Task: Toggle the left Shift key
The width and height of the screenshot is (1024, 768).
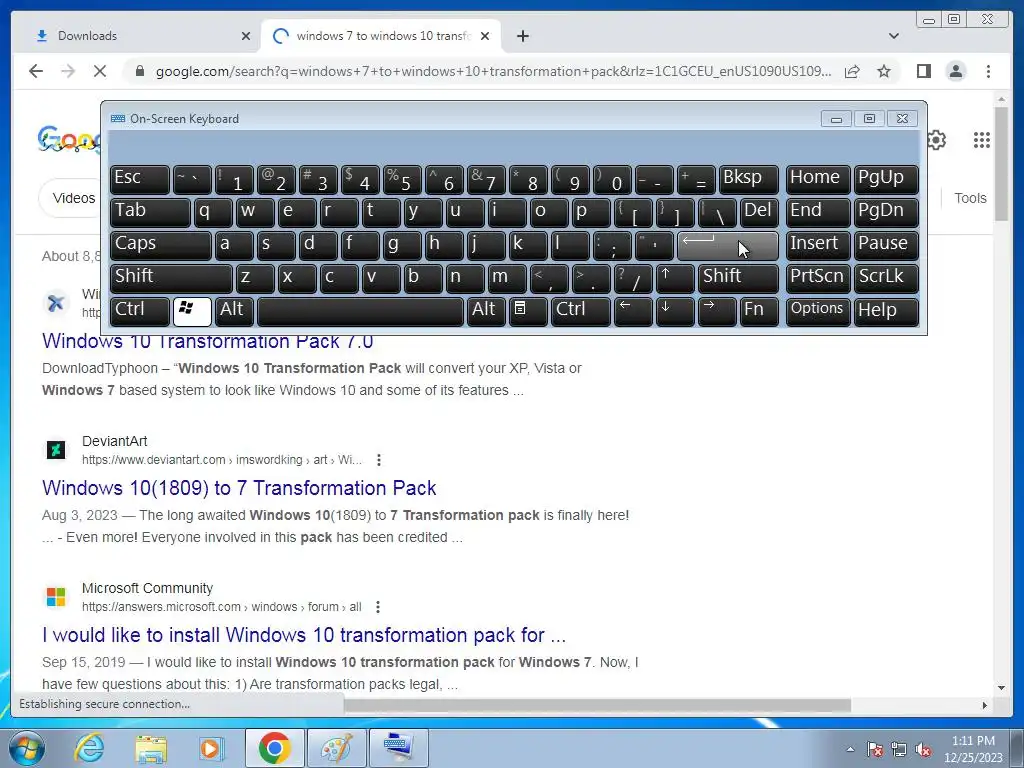Action: [171, 278]
